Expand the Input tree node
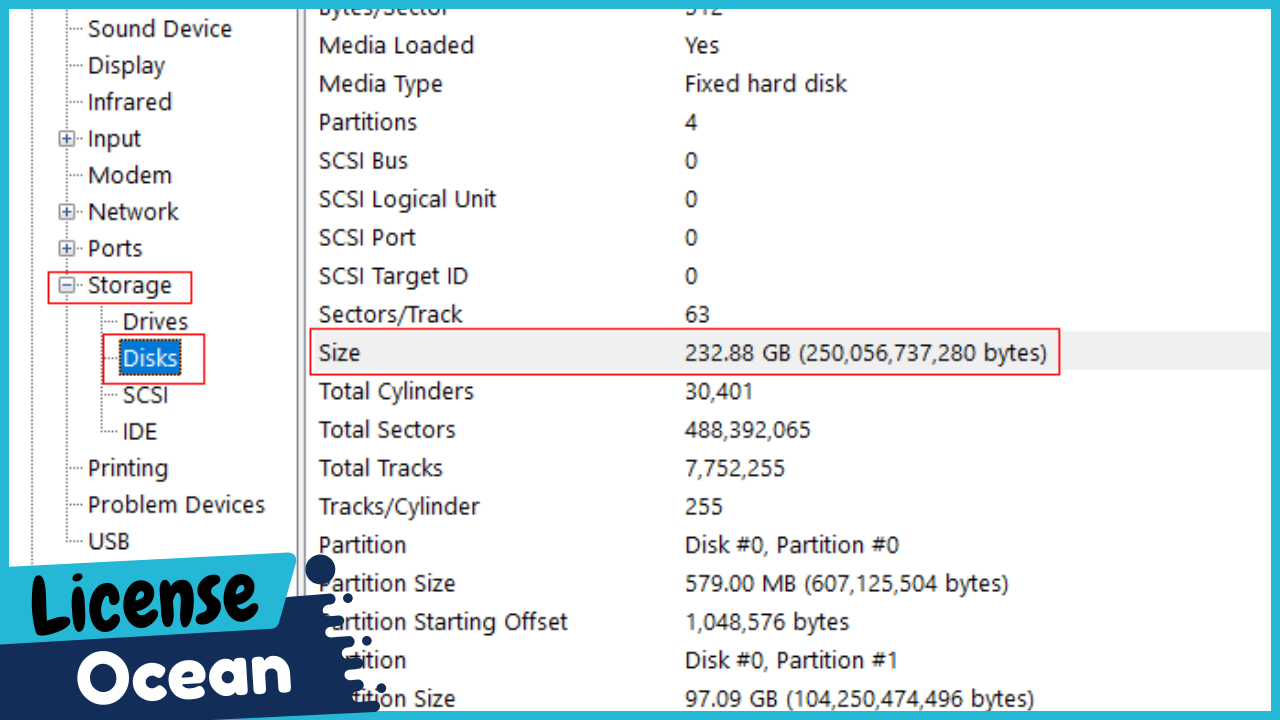The image size is (1280, 720). point(67,139)
